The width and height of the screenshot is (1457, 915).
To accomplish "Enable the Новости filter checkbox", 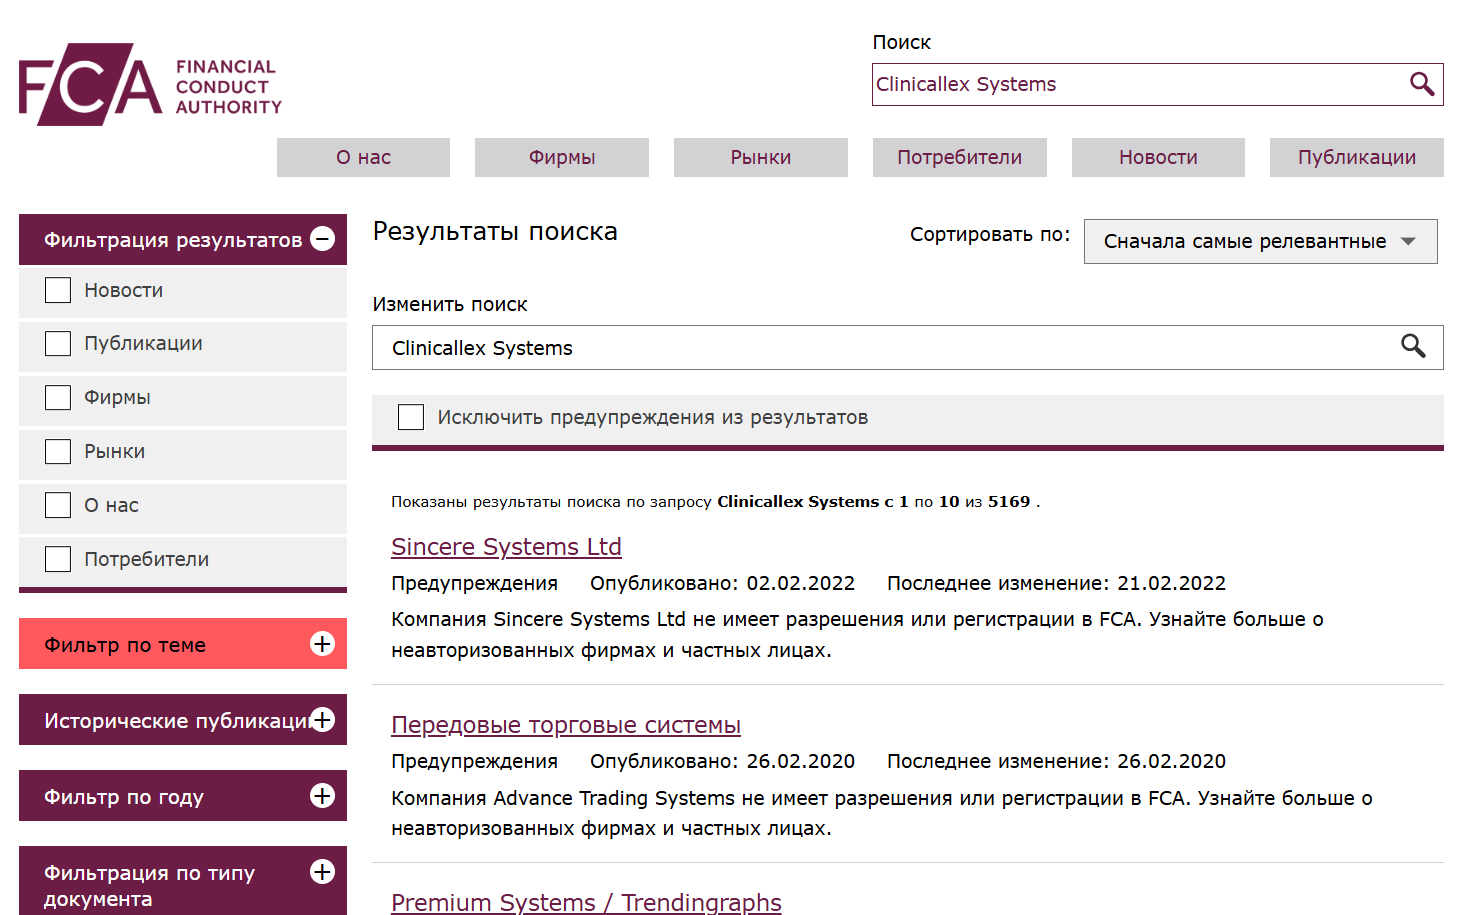I will click(x=57, y=289).
